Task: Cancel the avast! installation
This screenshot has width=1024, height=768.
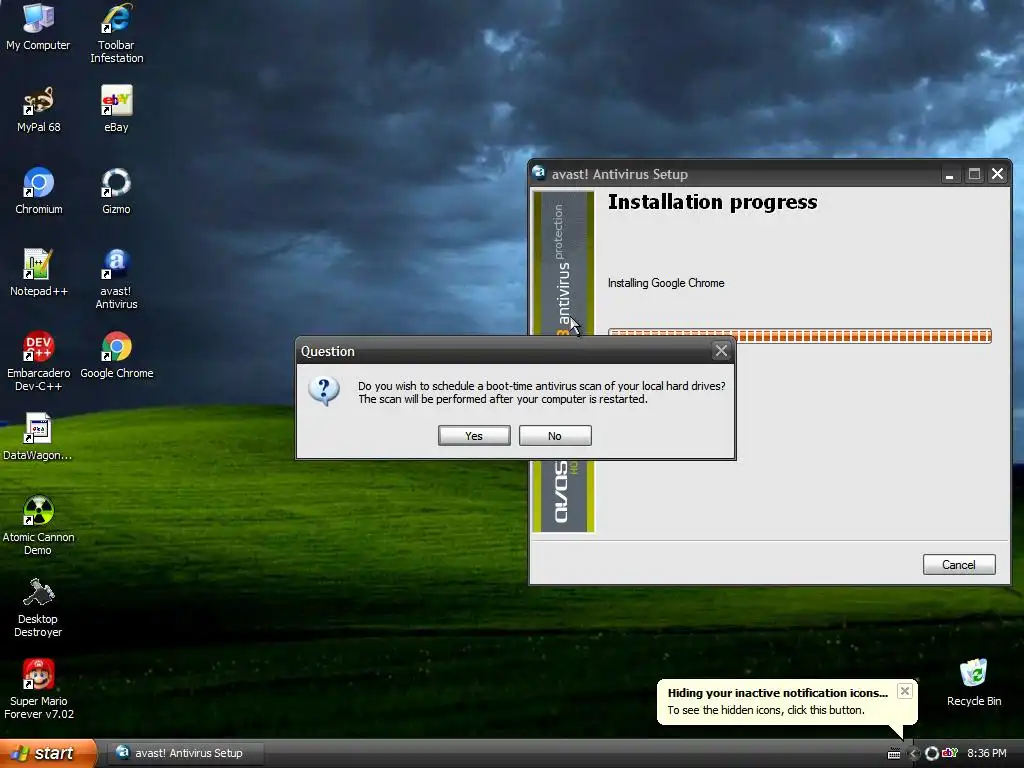Action: pyautogui.click(x=959, y=565)
